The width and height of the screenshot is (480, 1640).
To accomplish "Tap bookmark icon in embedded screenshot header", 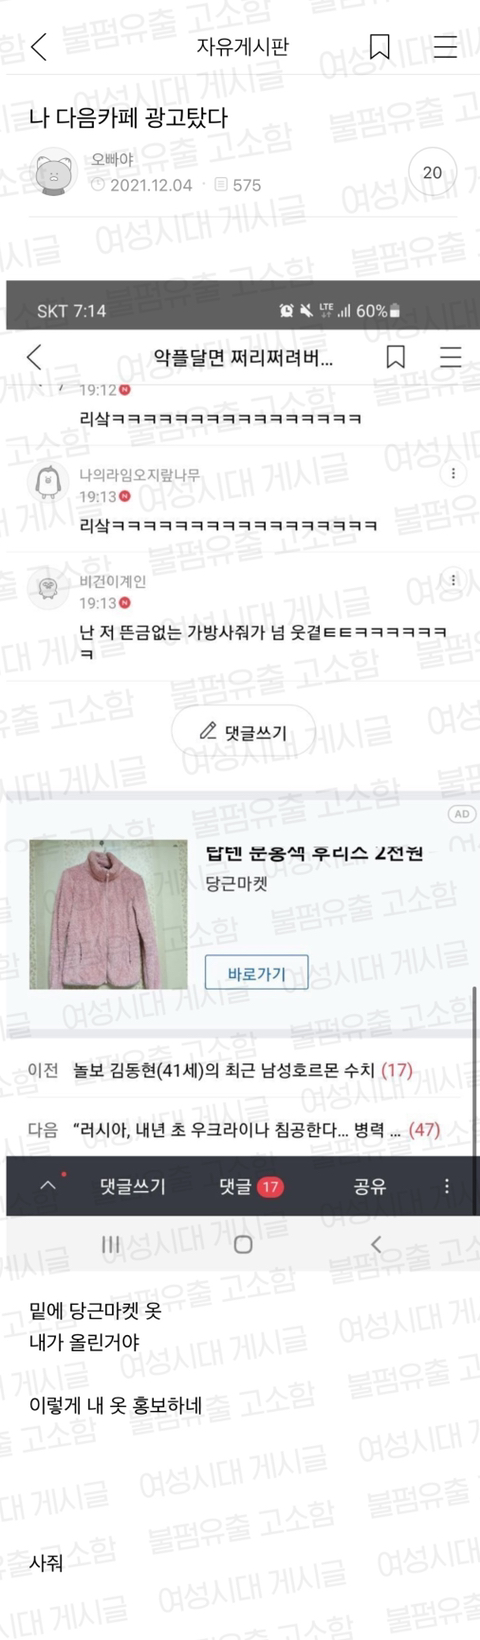I will pyautogui.click(x=396, y=357).
